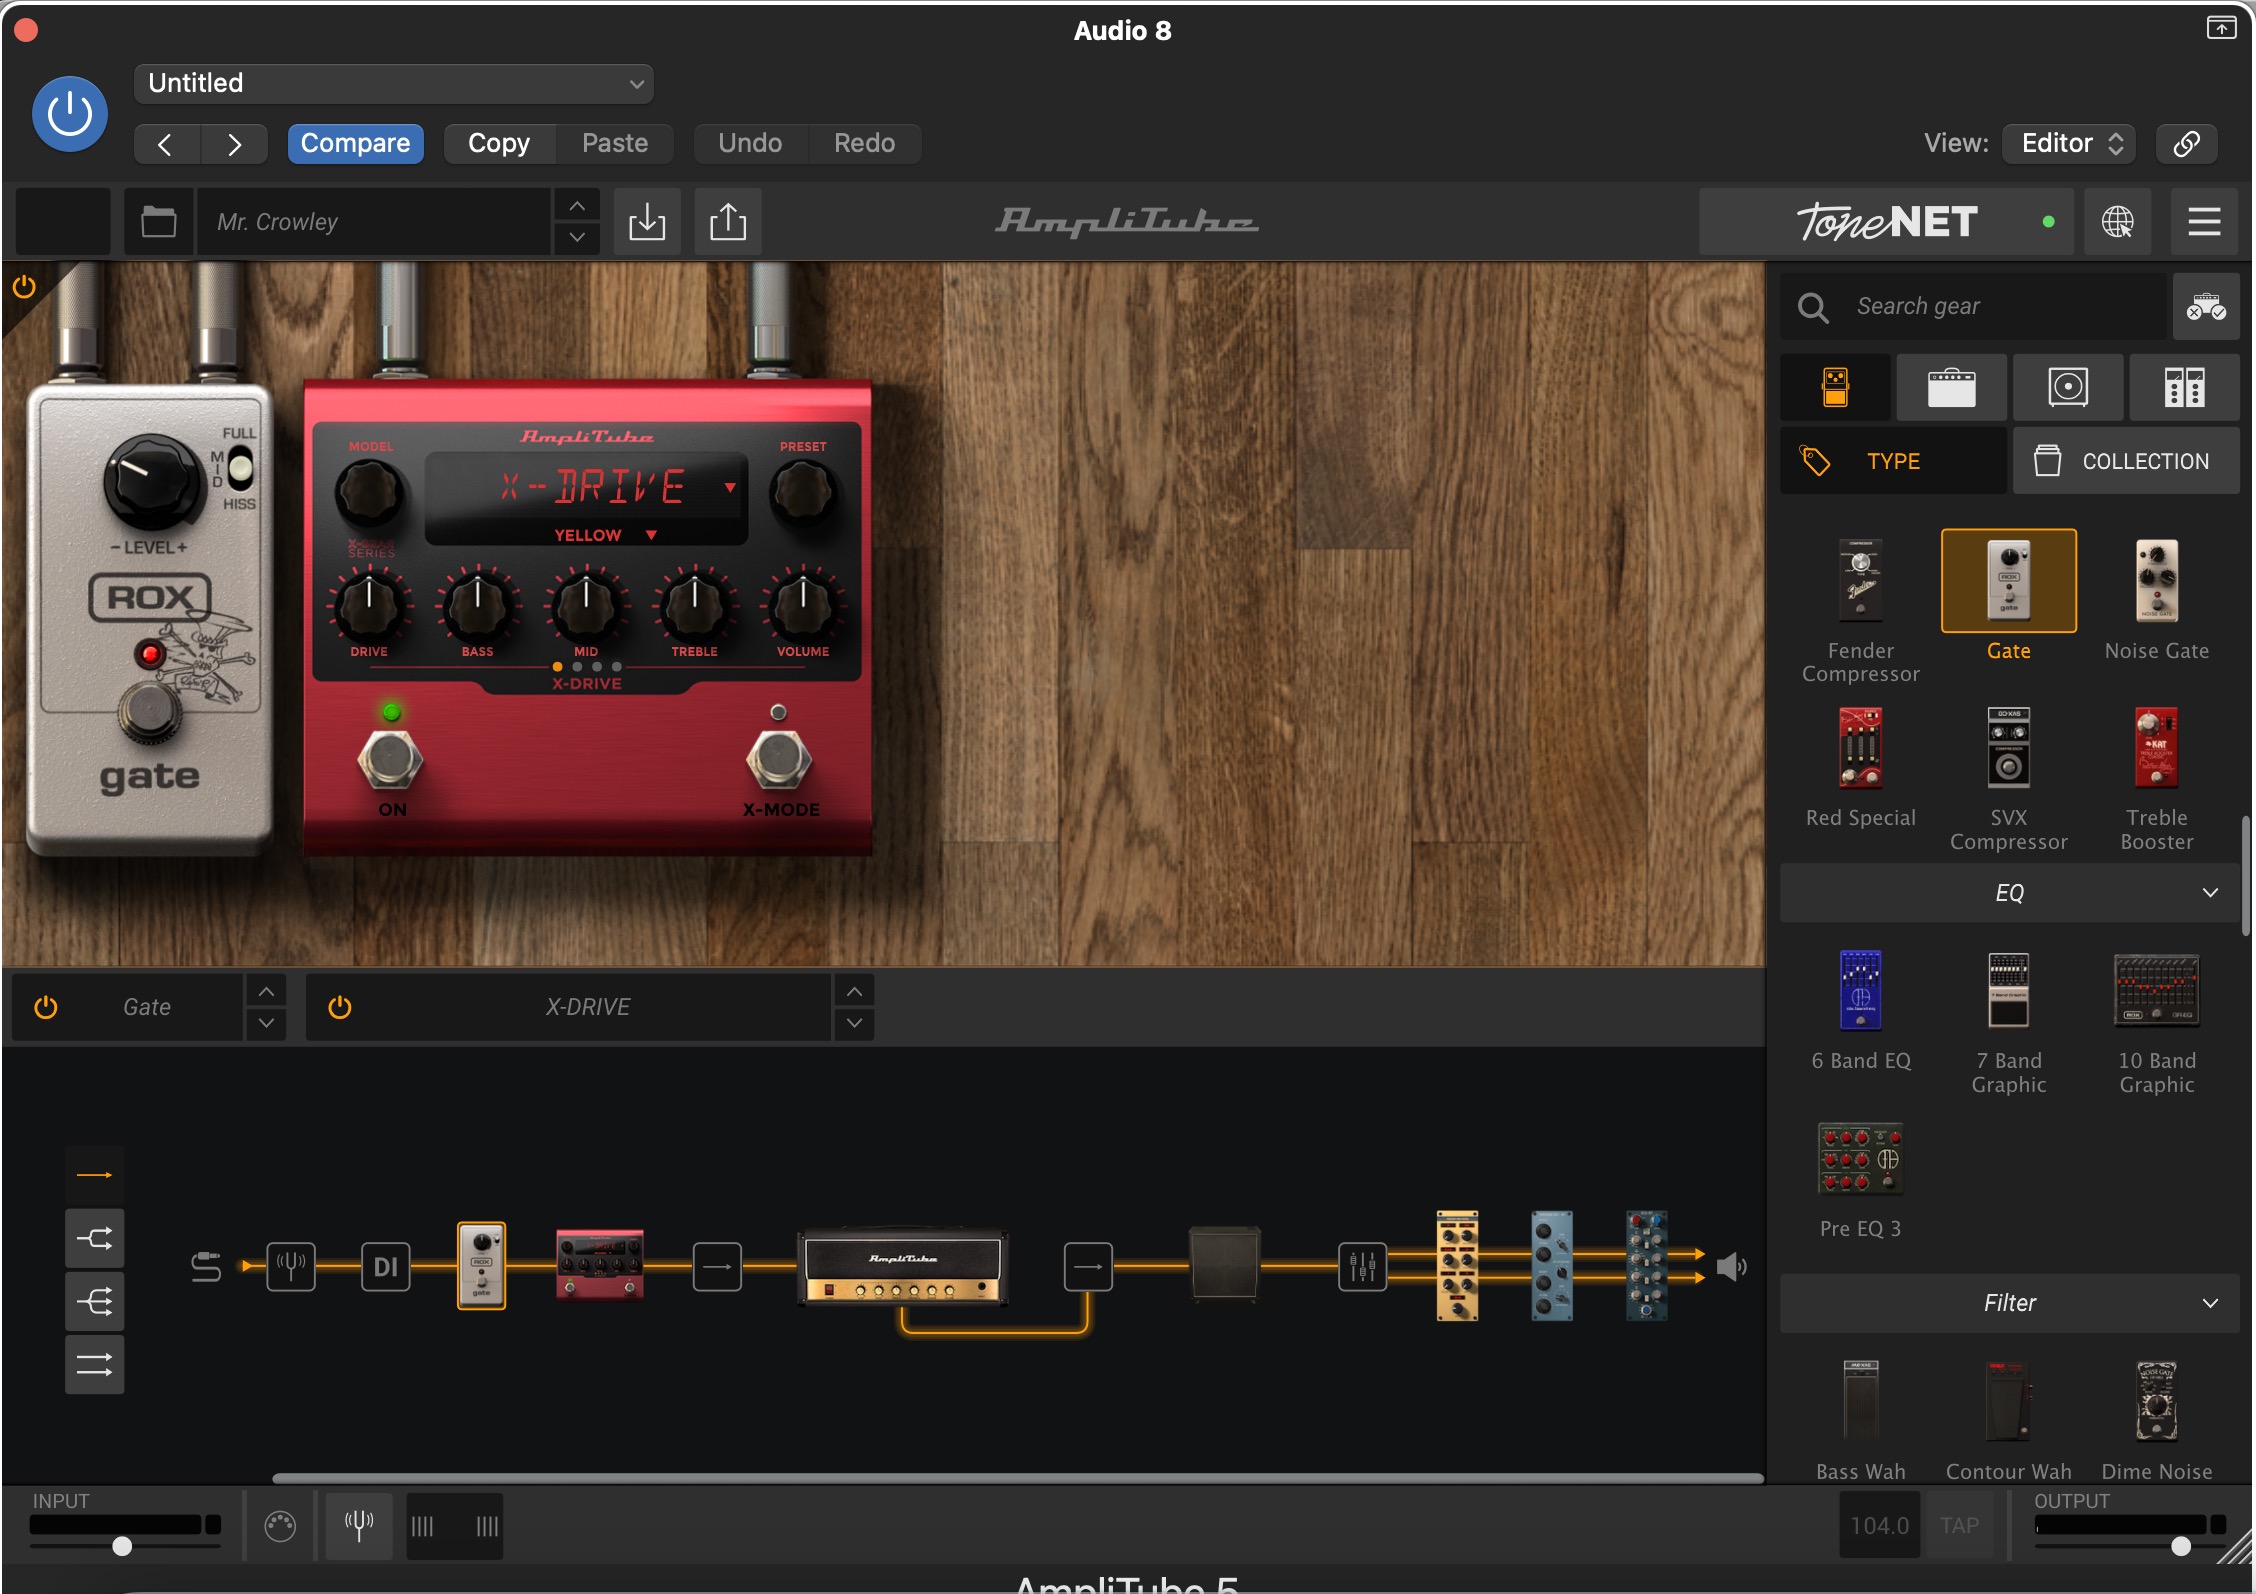Click the DI block in signal chain
This screenshot has height=1594, width=2256.
(385, 1267)
